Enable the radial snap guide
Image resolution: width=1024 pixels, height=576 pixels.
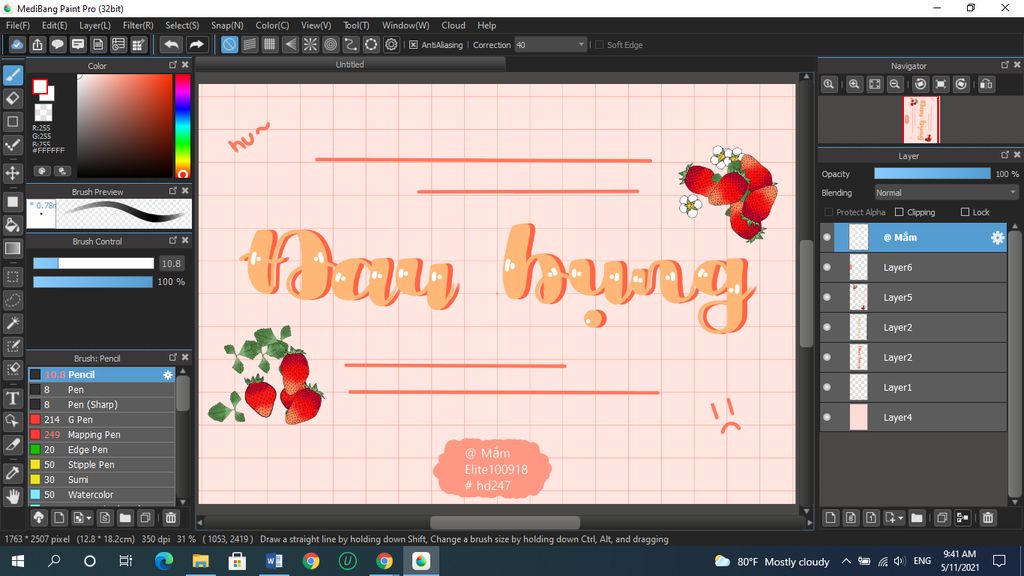pos(310,44)
